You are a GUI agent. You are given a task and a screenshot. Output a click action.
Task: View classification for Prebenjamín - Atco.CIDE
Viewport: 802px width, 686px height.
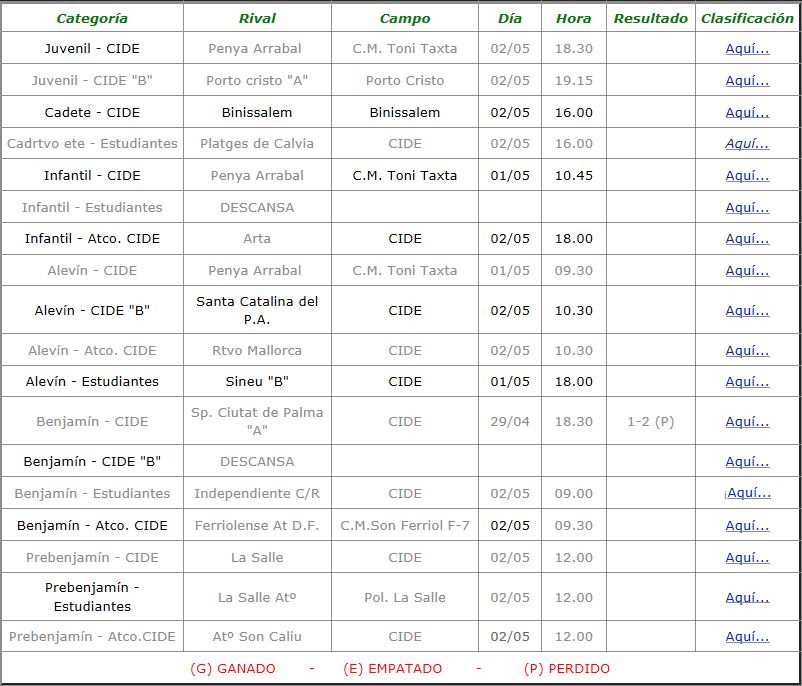coord(747,636)
